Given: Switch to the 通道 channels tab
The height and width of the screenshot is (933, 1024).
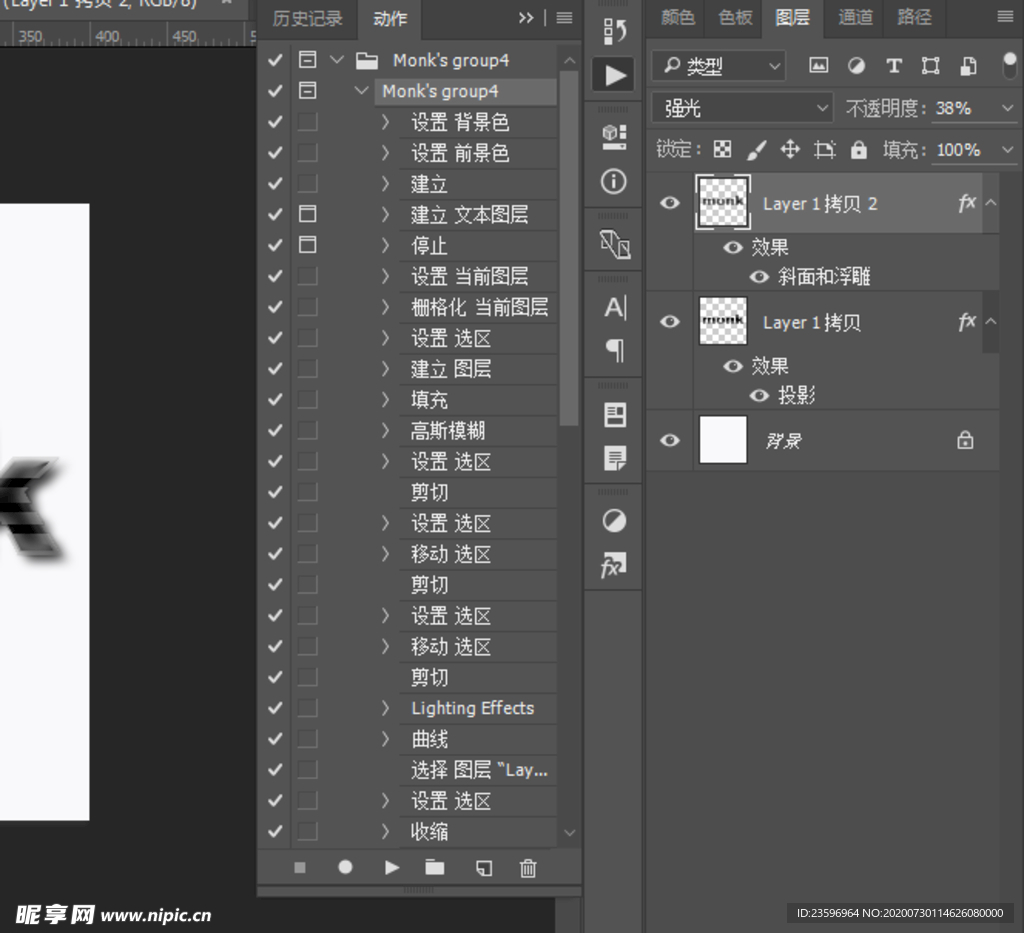Looking at the screenshot, I should click(855, 17).
